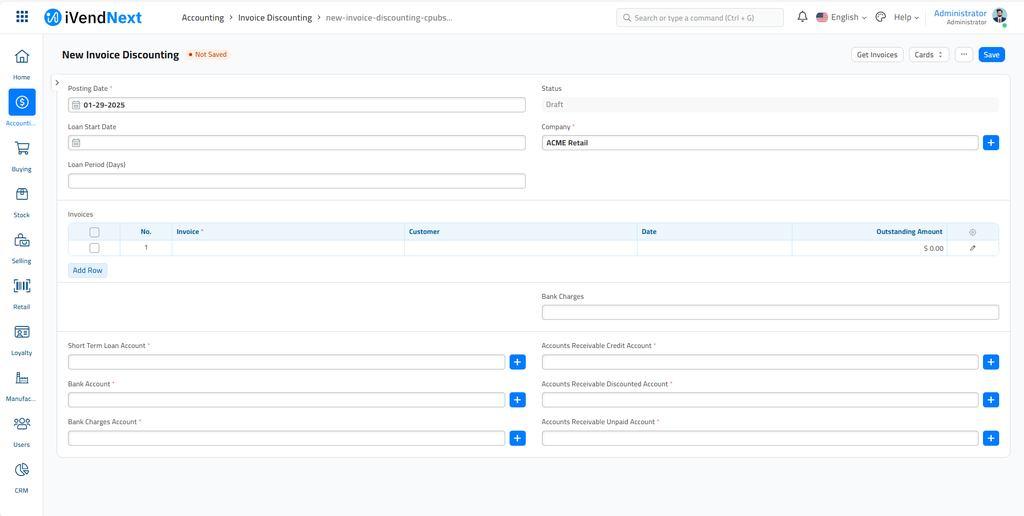Open the Company link field dropdown
The image size is (1024, 516).
[760, 142]
